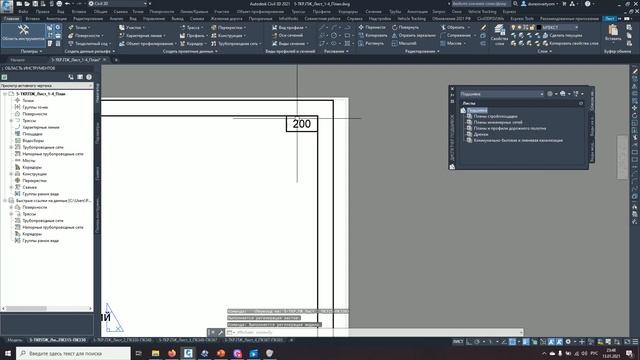
Task: Click the Вставить paste button
Action: pos(613,33)
